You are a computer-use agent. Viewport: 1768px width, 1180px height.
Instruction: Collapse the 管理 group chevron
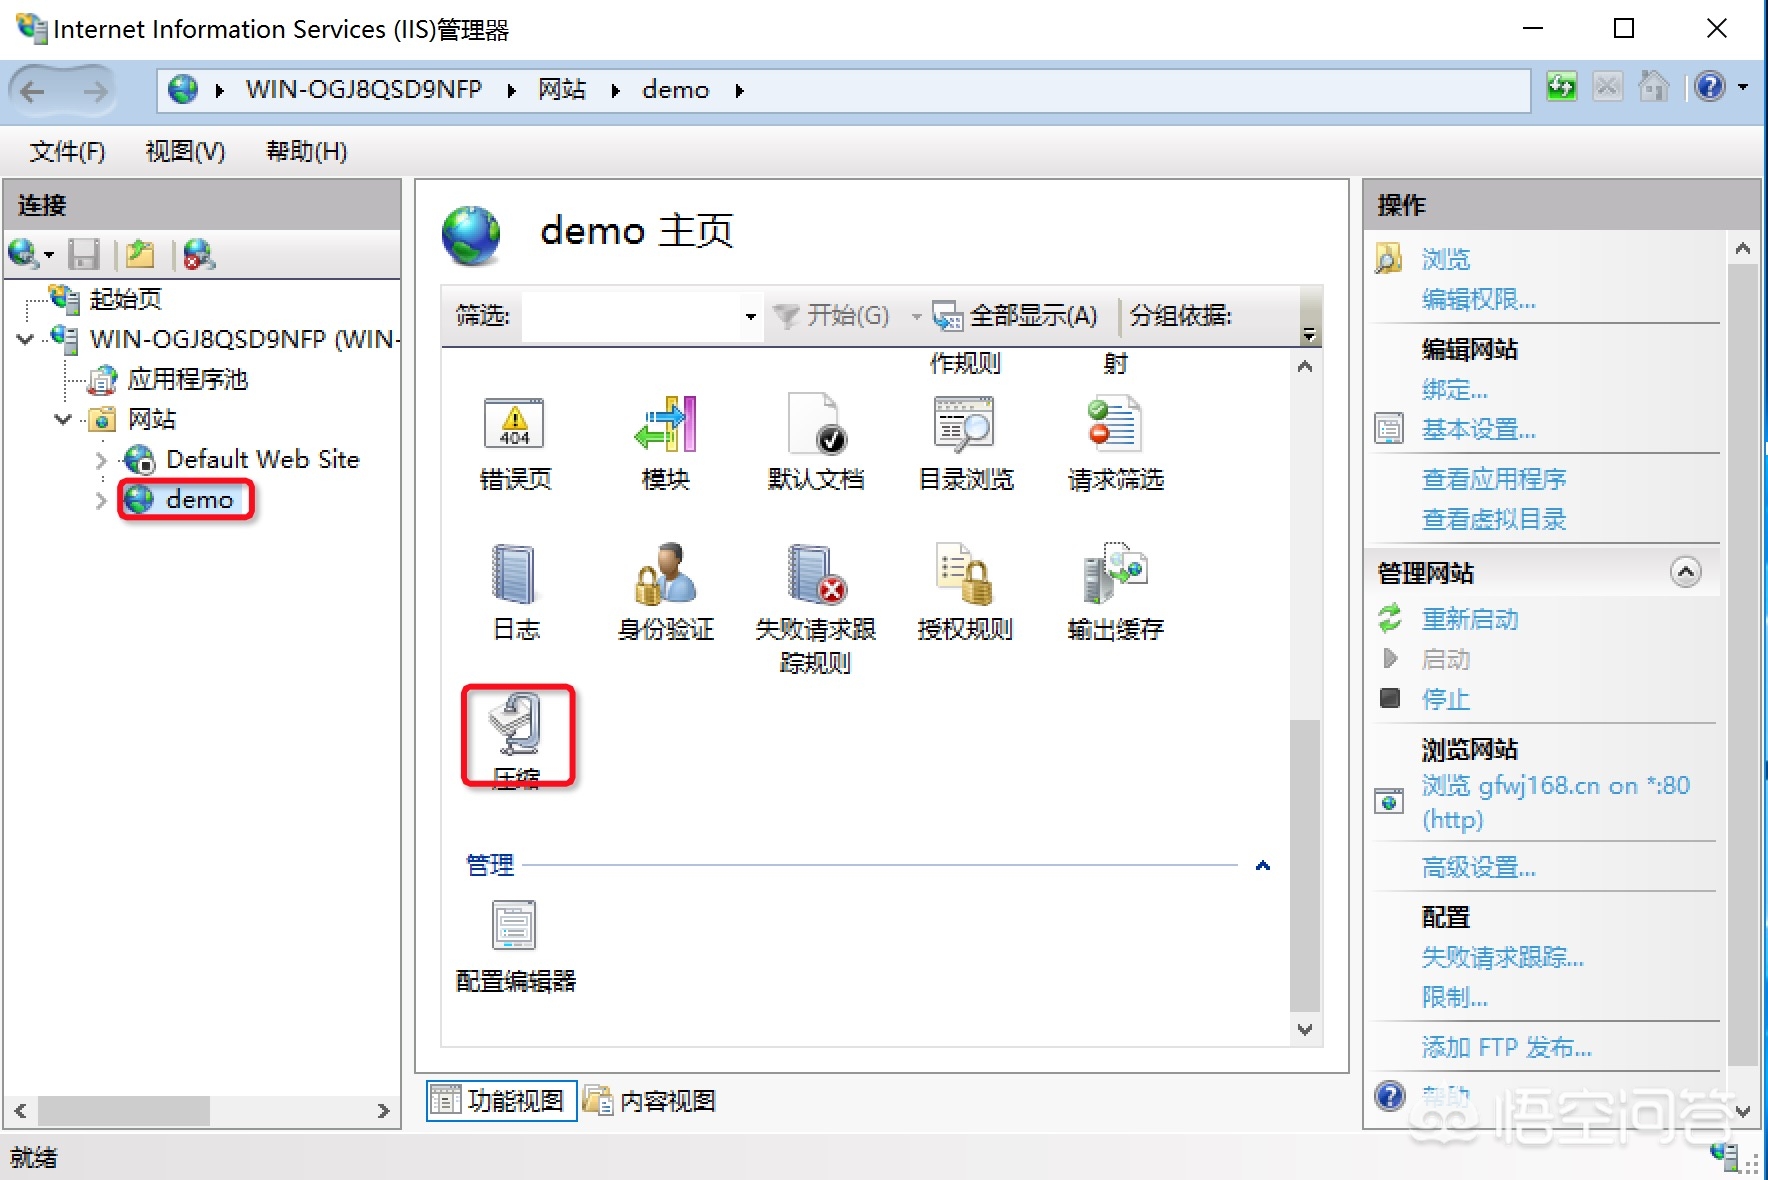pyautogui.click(x=1263, y=865)
